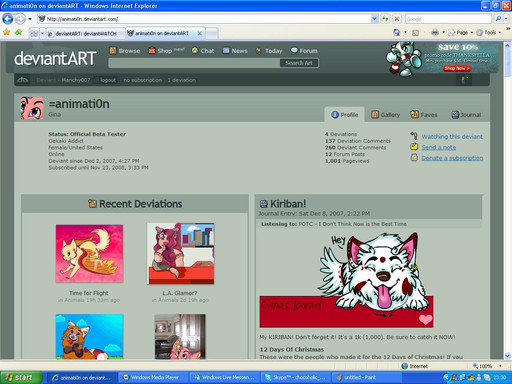Go forward with the browser Forward button
This screenshot has width=512, height=384.
[20, 19]
